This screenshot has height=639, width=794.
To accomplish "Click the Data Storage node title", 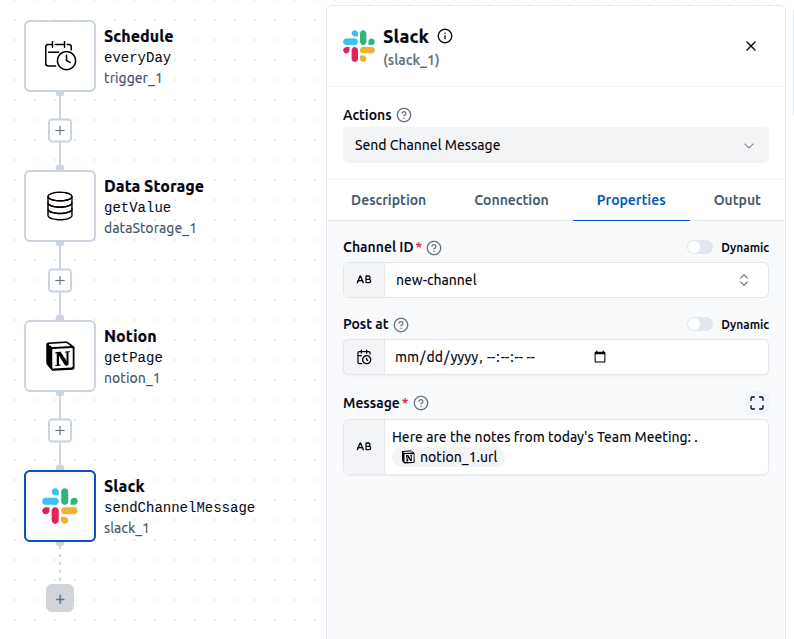I will [x=154, y=186].
